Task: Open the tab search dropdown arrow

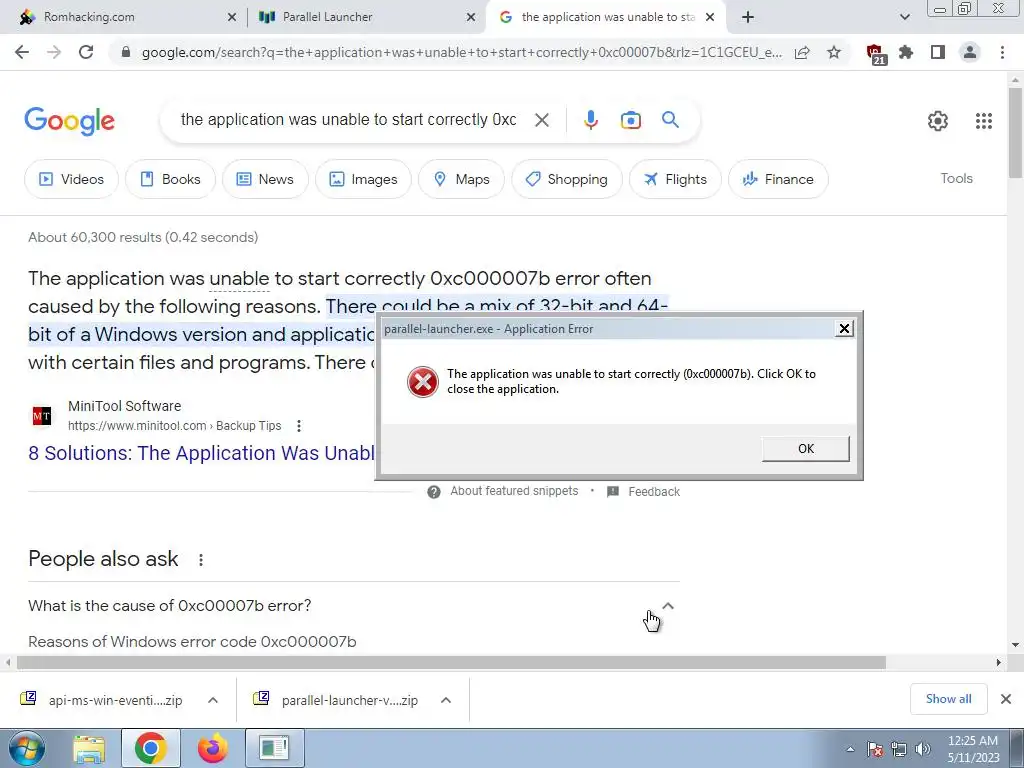Action: 904,18
